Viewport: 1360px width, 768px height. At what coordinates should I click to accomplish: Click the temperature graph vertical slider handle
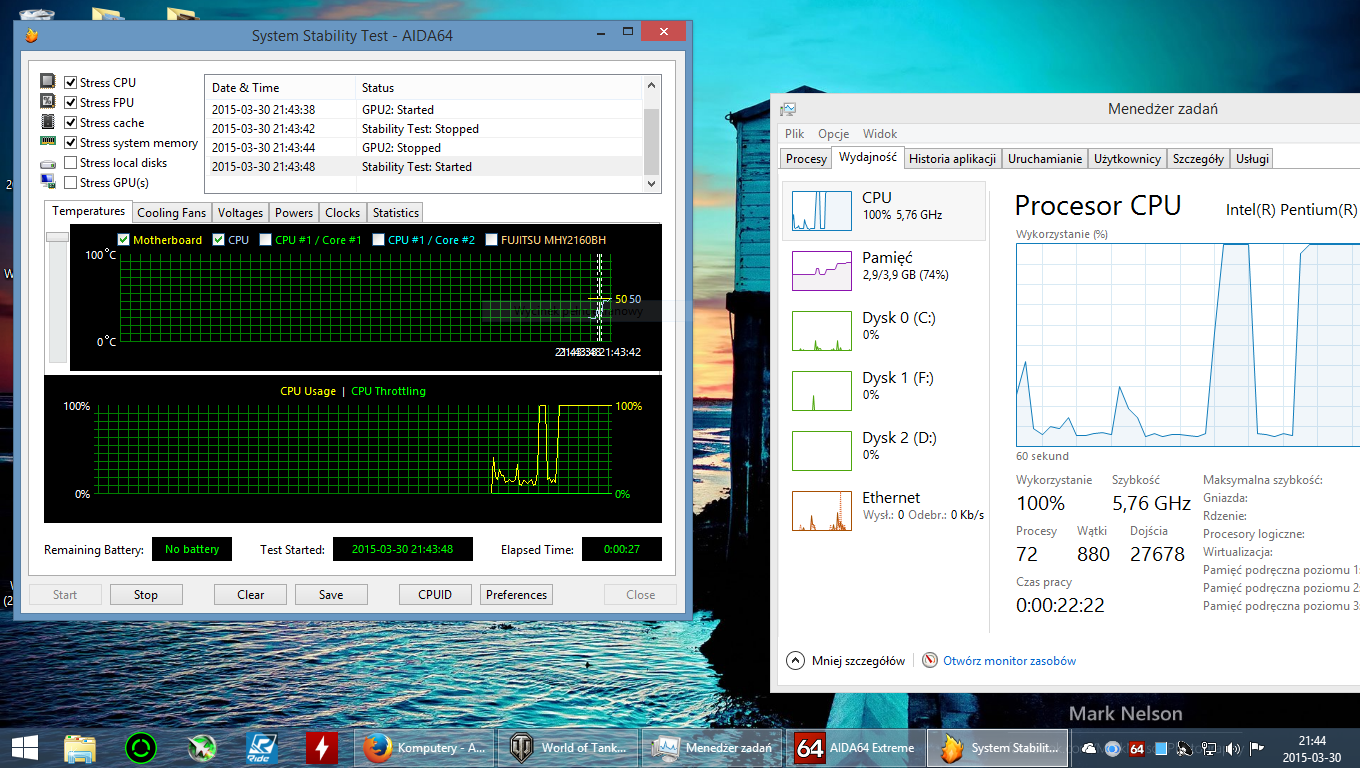coord(58,237)
